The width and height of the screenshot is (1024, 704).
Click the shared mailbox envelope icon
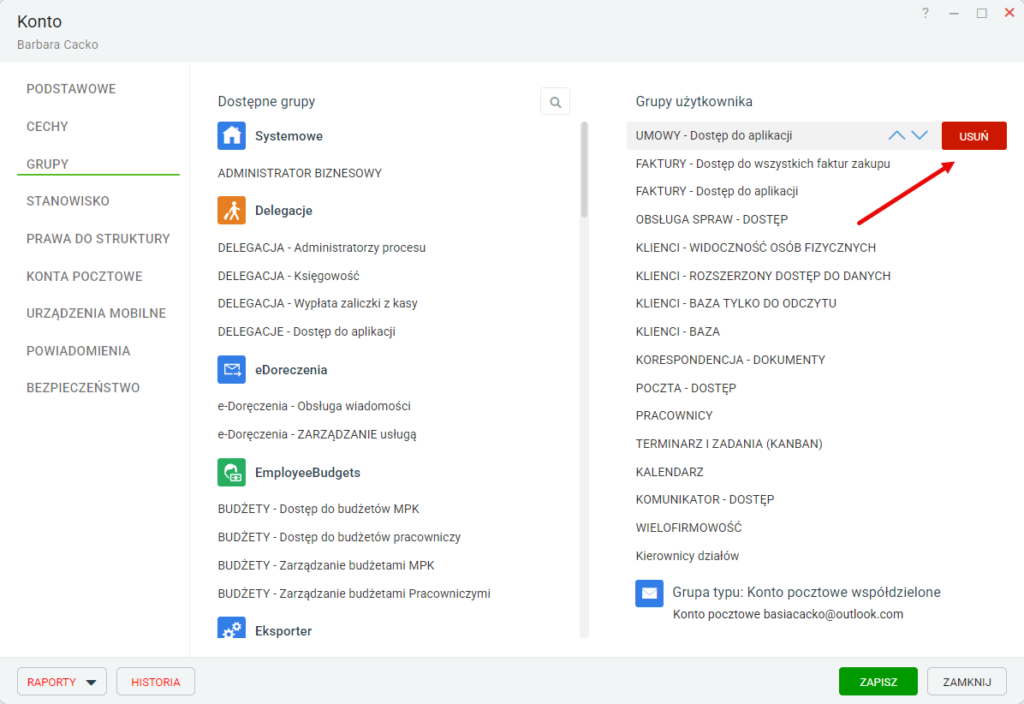point(649,593)
